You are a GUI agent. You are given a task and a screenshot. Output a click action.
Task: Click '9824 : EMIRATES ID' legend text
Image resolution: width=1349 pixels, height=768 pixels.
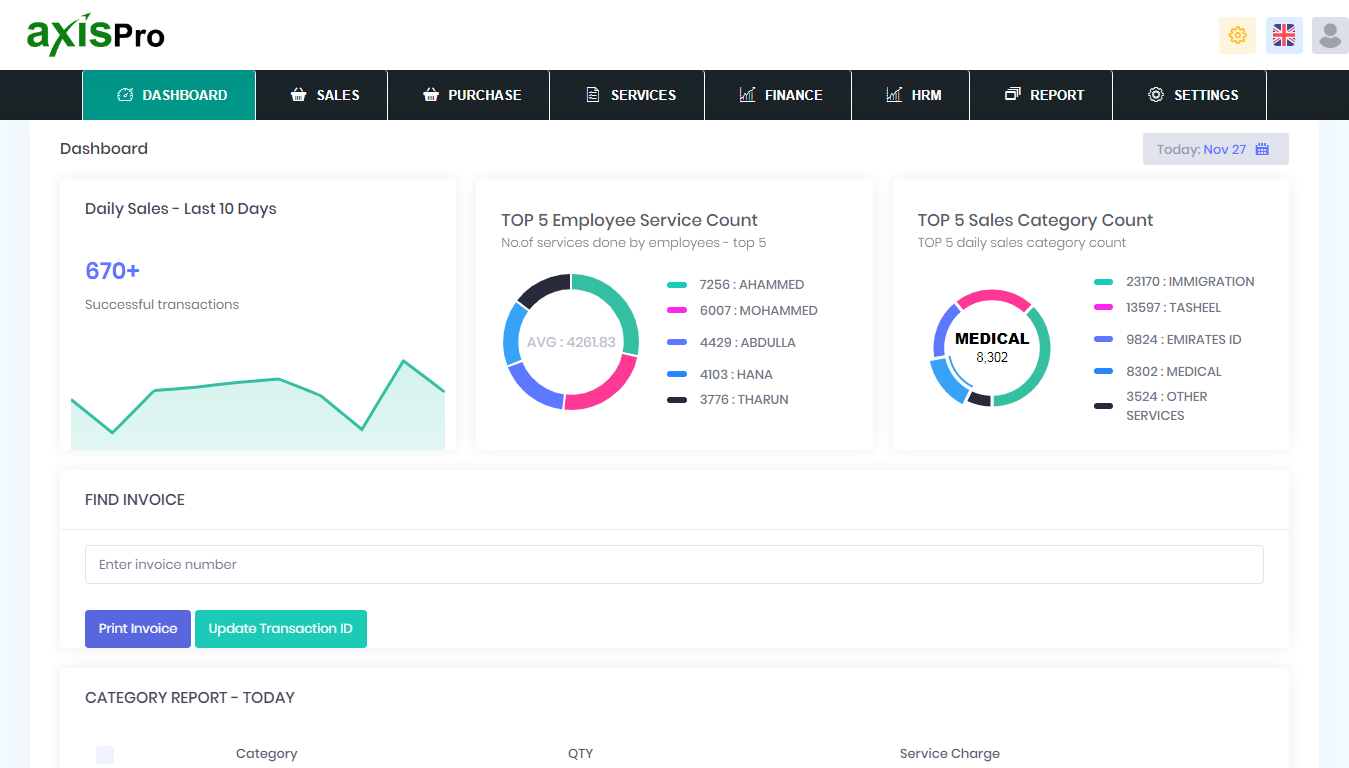[1183, 340]
